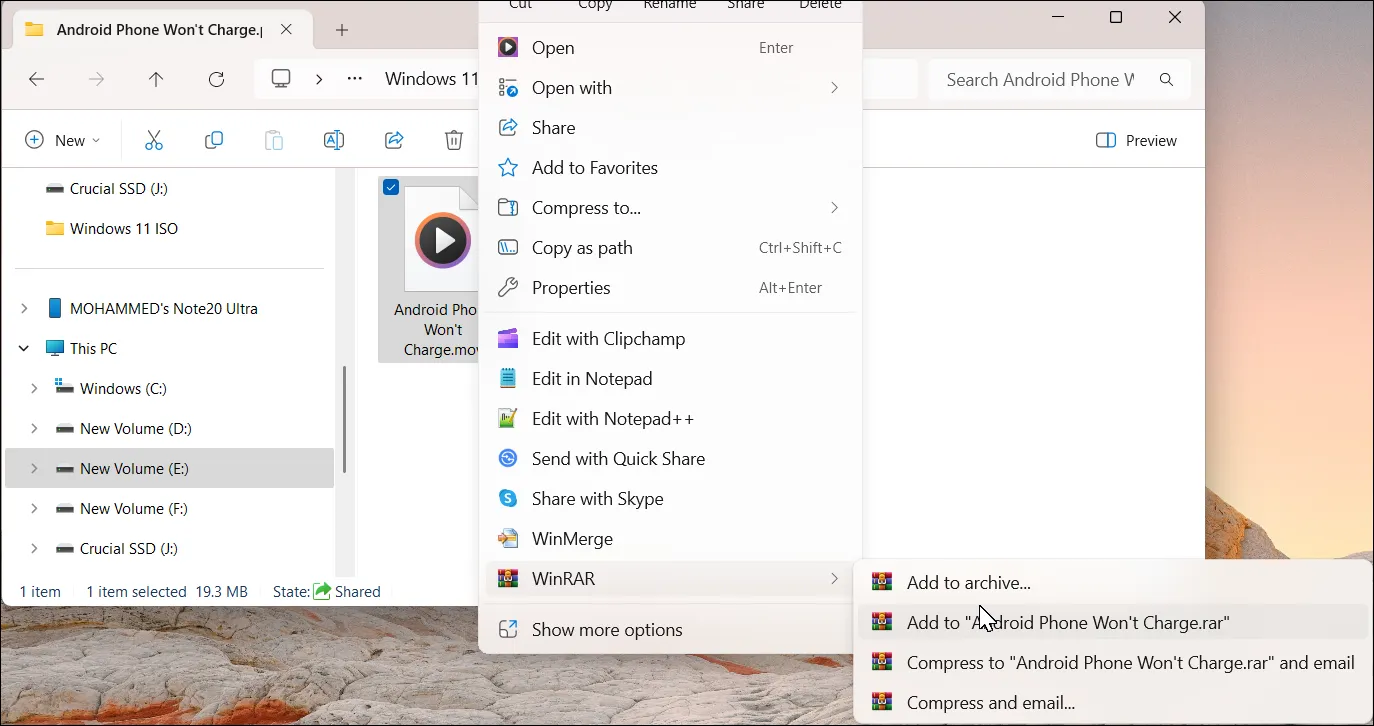Image resolution: width=1374 pixels, height=726 pixels.
Task: Delete the file with the trash icon
Action: pyautogui.click(x=453, y=140)
